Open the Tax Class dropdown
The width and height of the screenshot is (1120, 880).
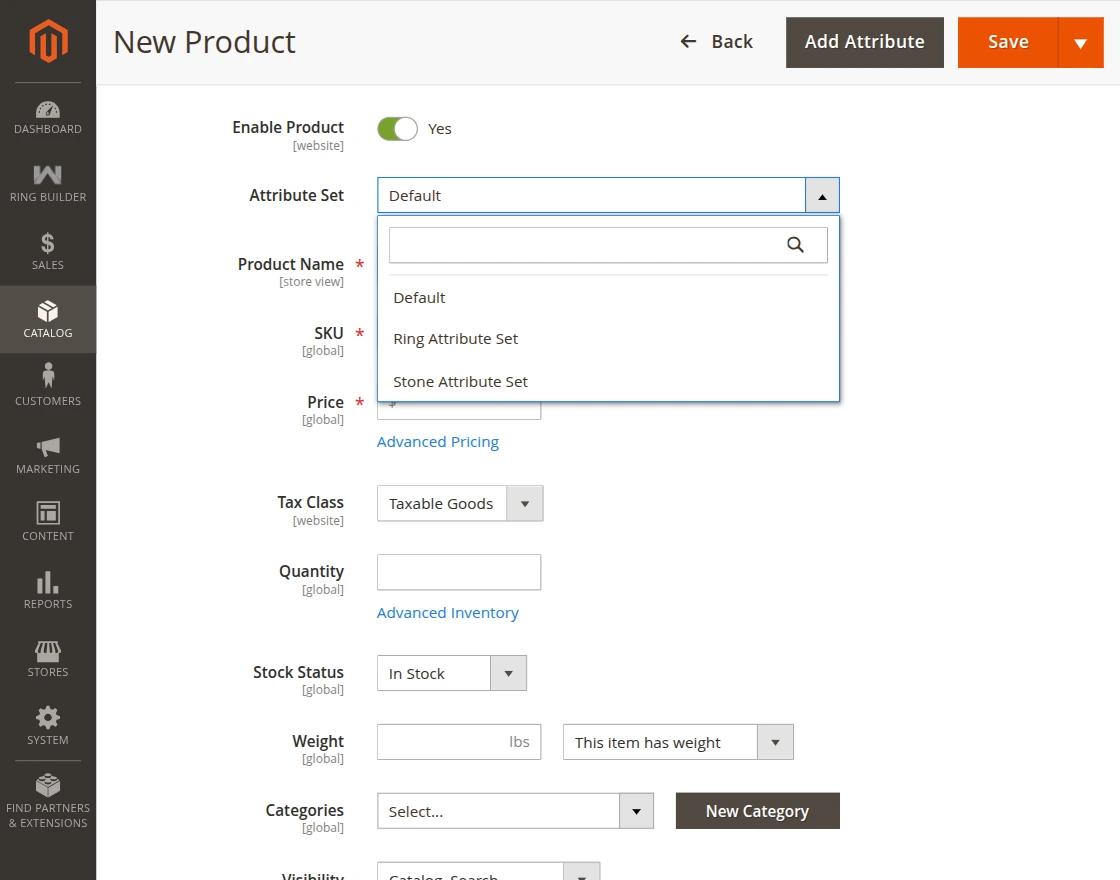(x=524, y=503)
